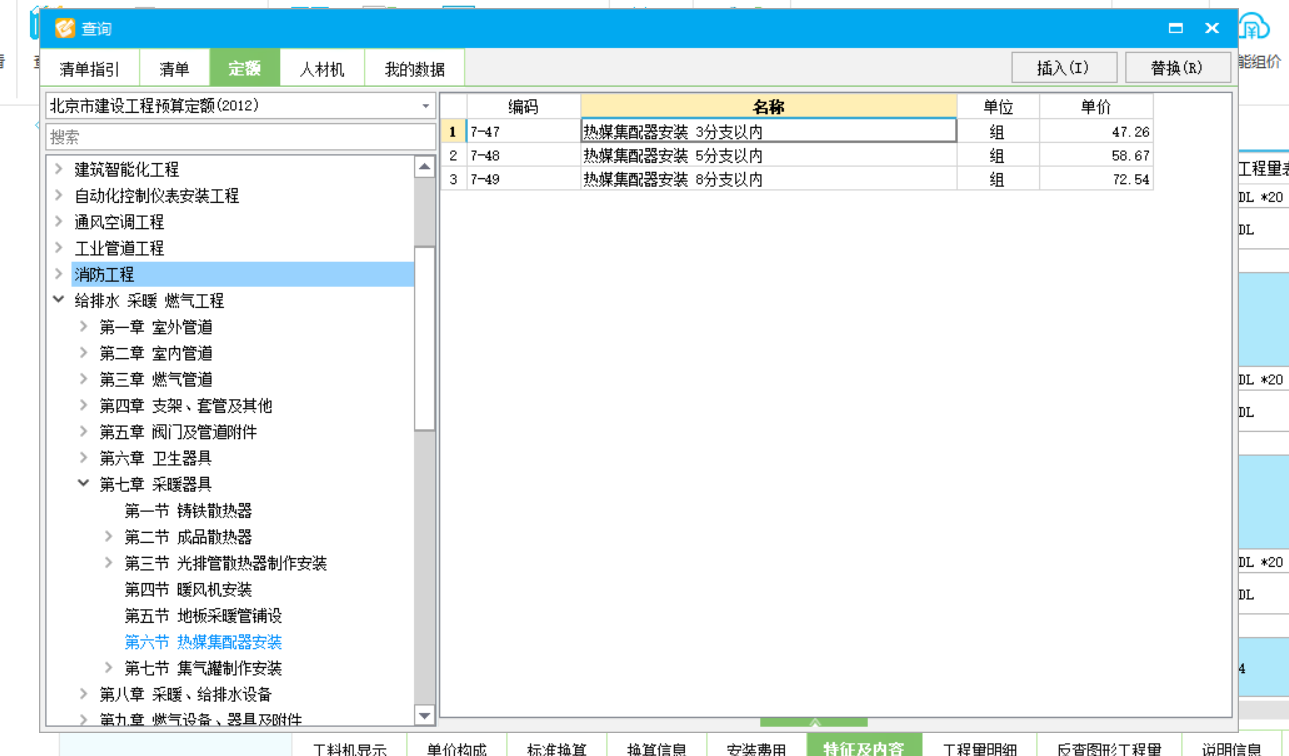The image size is (1289, 756).
Task: Expand 第五章 阀门及管道附件
Action: click(x=84, y=431)
